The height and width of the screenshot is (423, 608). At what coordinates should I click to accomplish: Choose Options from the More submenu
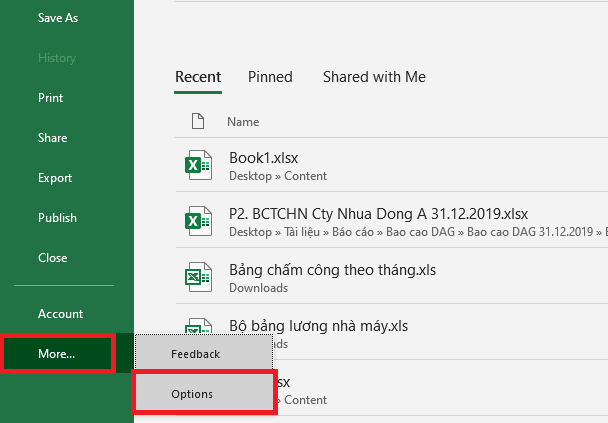[x=204, y=394]
